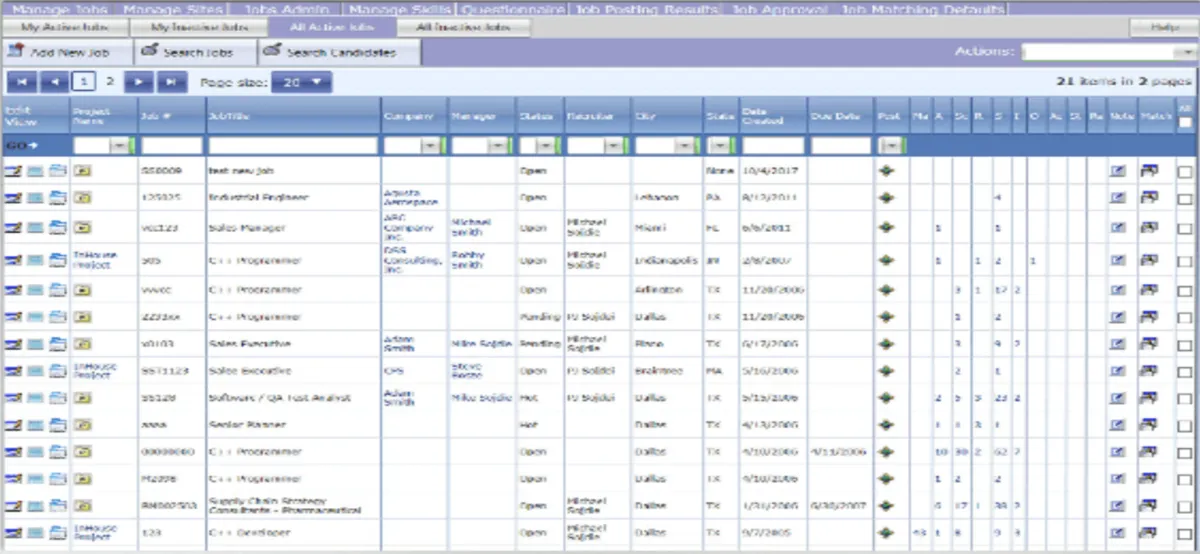Click the edit icon for Senior Planner row
This screenshot has height=554, width=1200.
coord(13,425)
